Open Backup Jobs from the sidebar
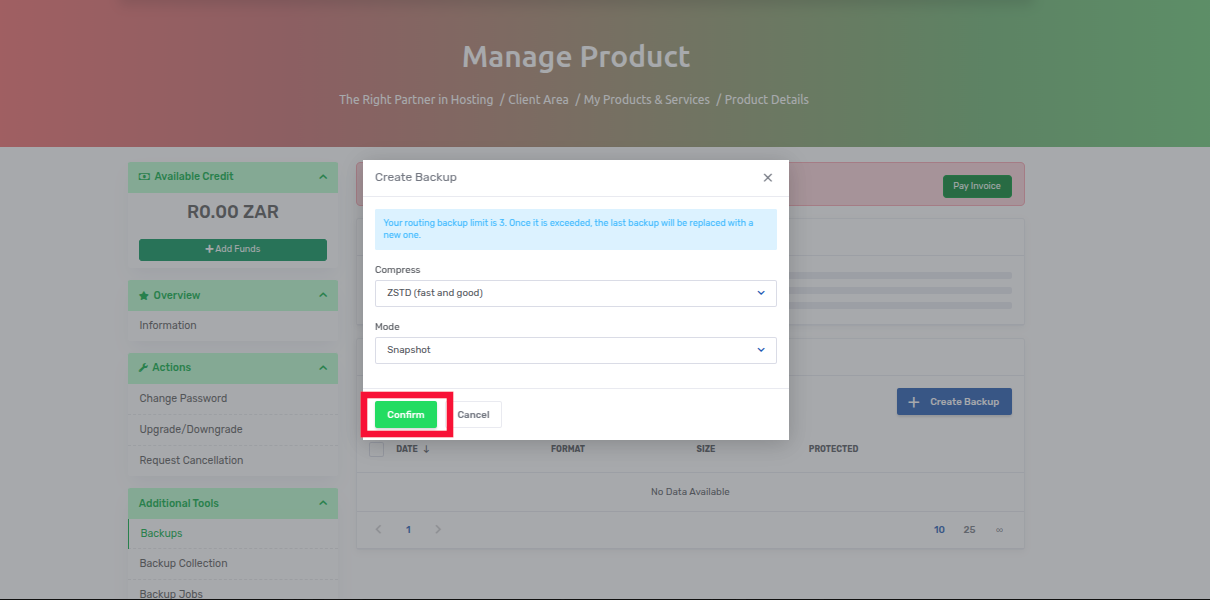This screenshot has width=1210, height=600. pyautogui.click(x=171, y=592)
